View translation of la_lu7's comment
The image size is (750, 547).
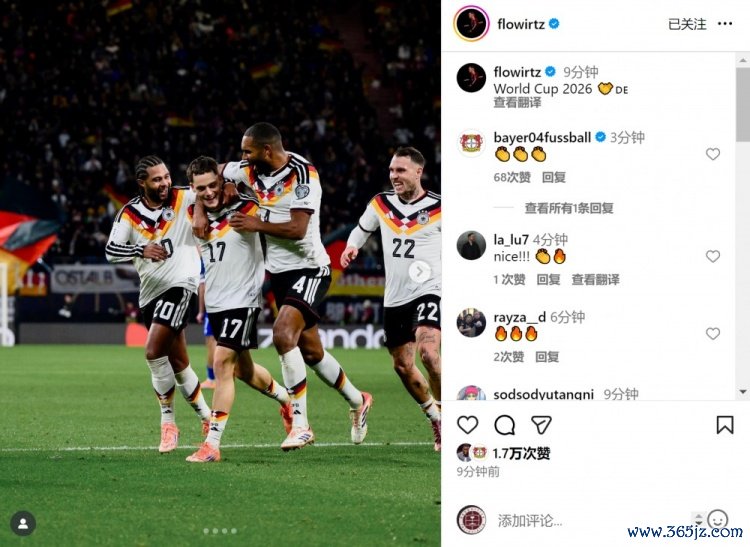596,280
